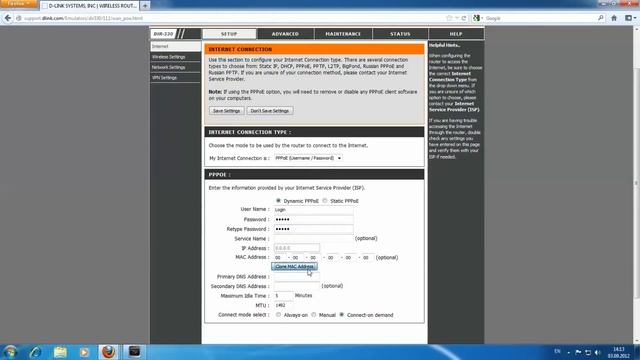Viewport: 640px width, 360px height.
Task: Click the IP Address field
Action: (x=297, y=248)
